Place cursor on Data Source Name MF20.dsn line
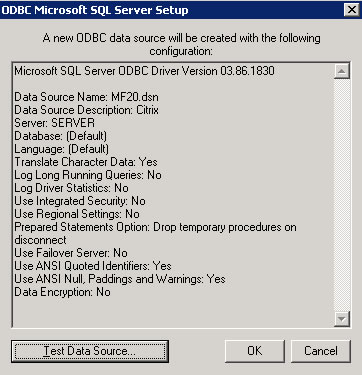This screenshot has height=375, width=362. coord(86,97)
